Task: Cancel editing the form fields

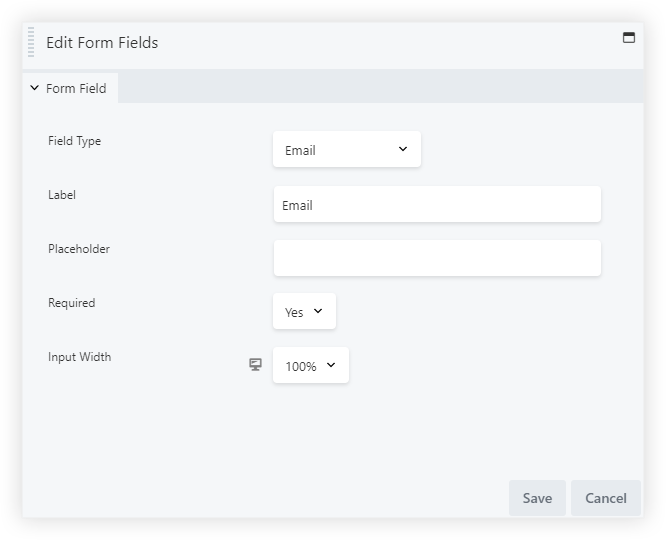Action: coord(605,498)
